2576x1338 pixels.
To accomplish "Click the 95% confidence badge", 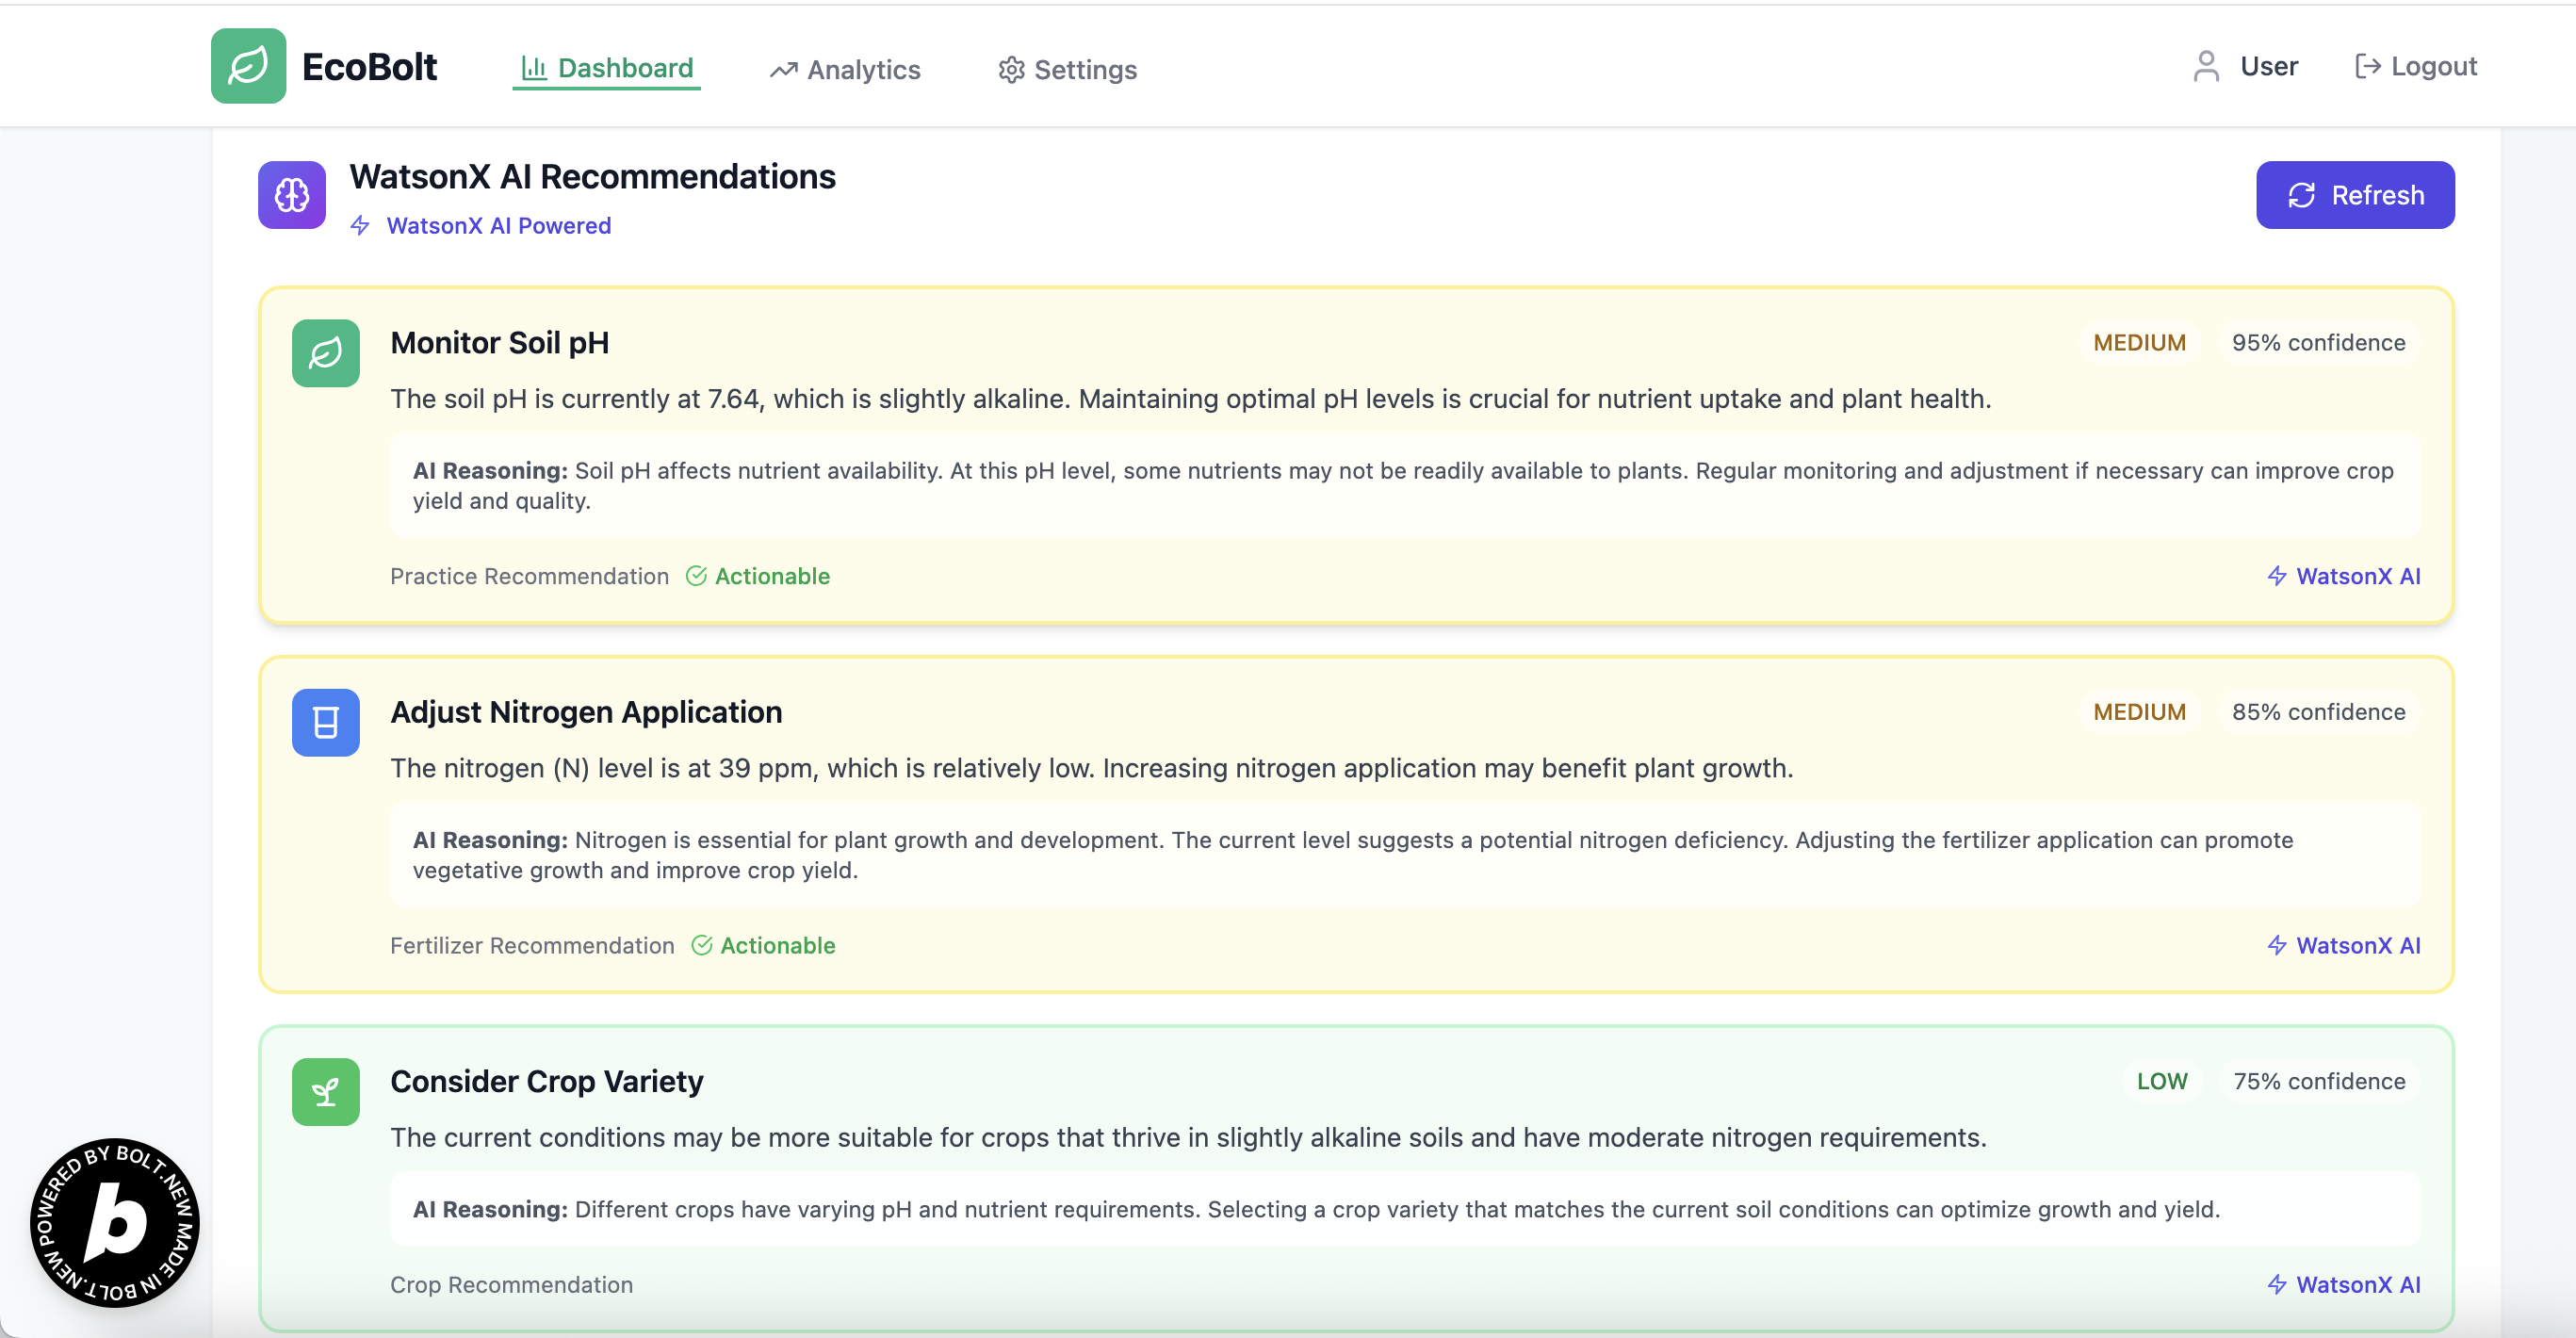I will pos(2318,343).
